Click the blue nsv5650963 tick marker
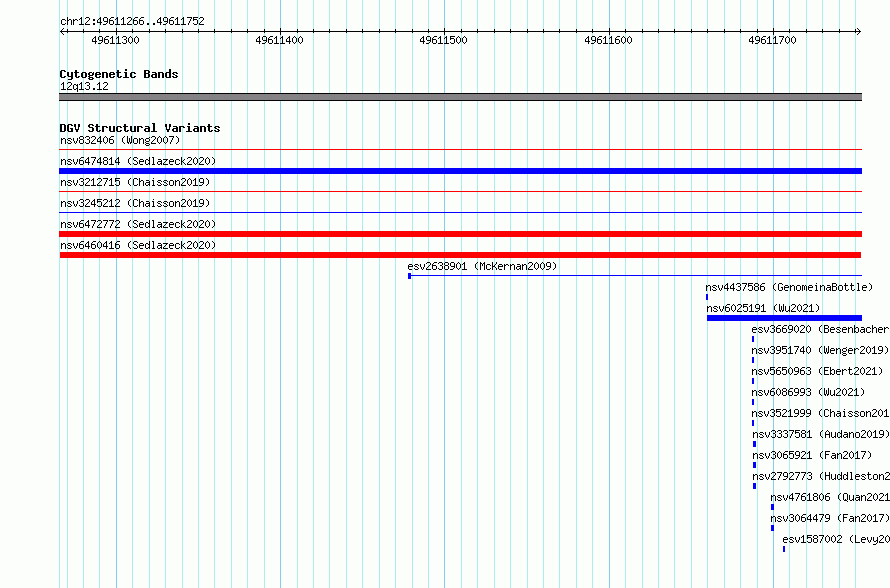The height and width of the screenshot is (588, 890). click(753, 381)
